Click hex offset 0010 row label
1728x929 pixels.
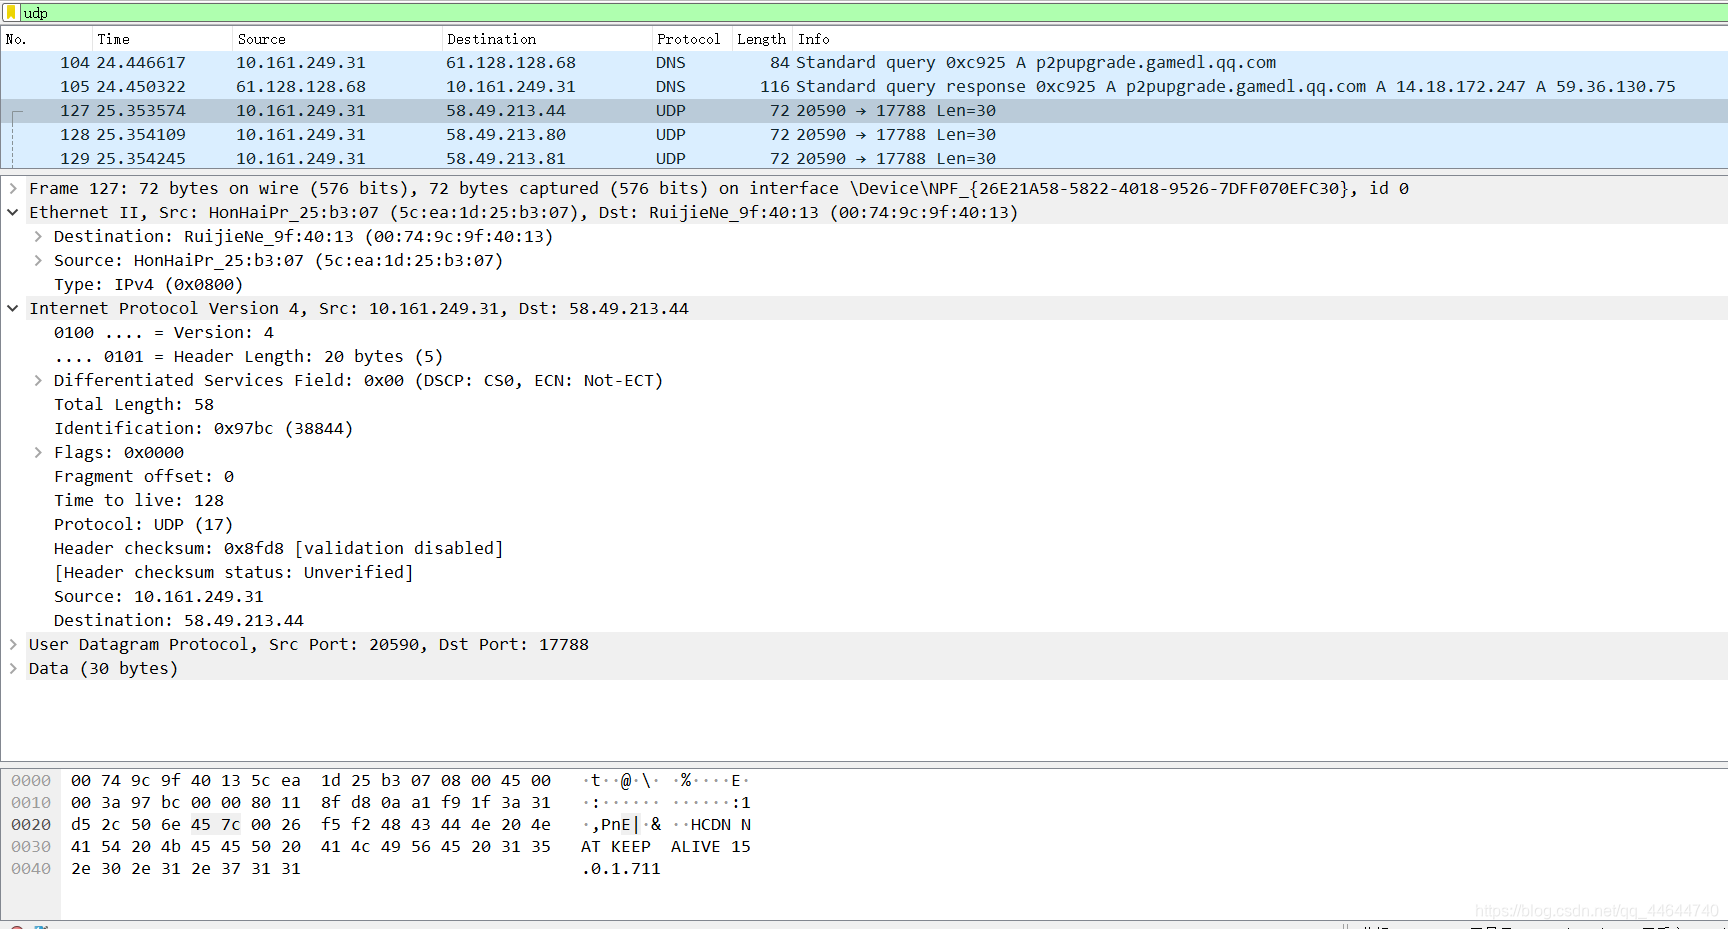point(31,803)
